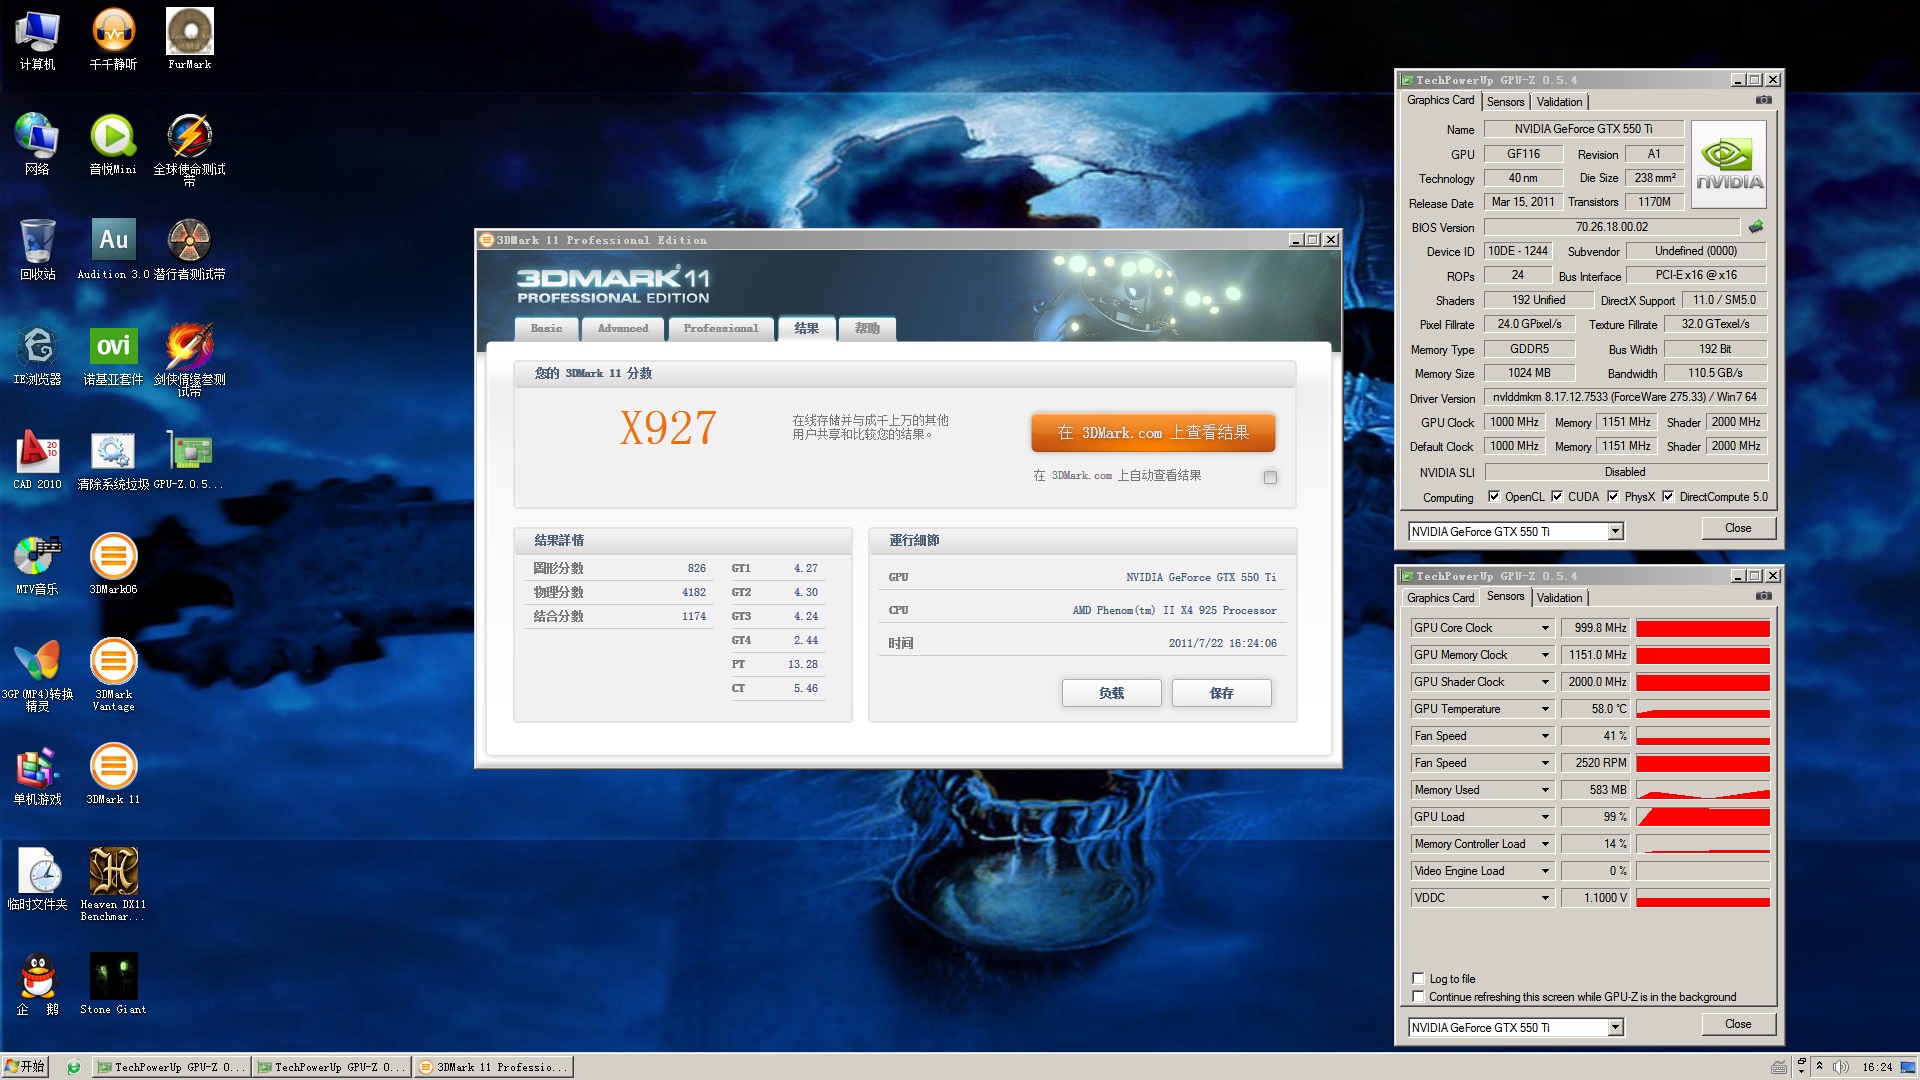Viewport: 1920px width, 1080px height.
Task: Toggle CUDA checkbox in GPU-Z
Action: click(1560, 496)
